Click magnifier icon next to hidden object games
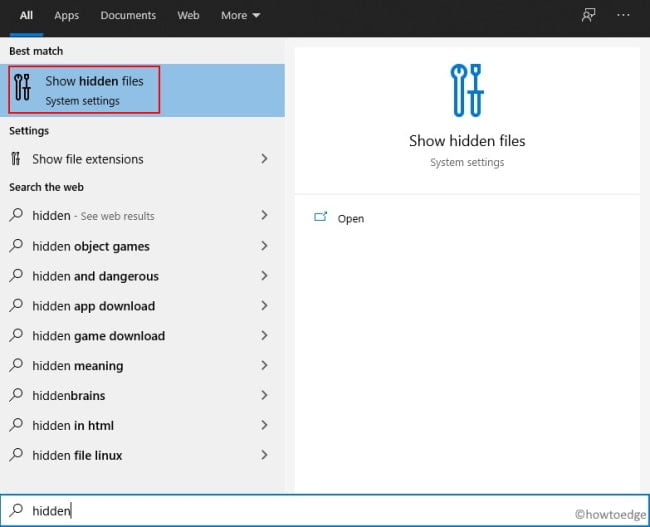 pyautogui.click(x=16, y=246)
